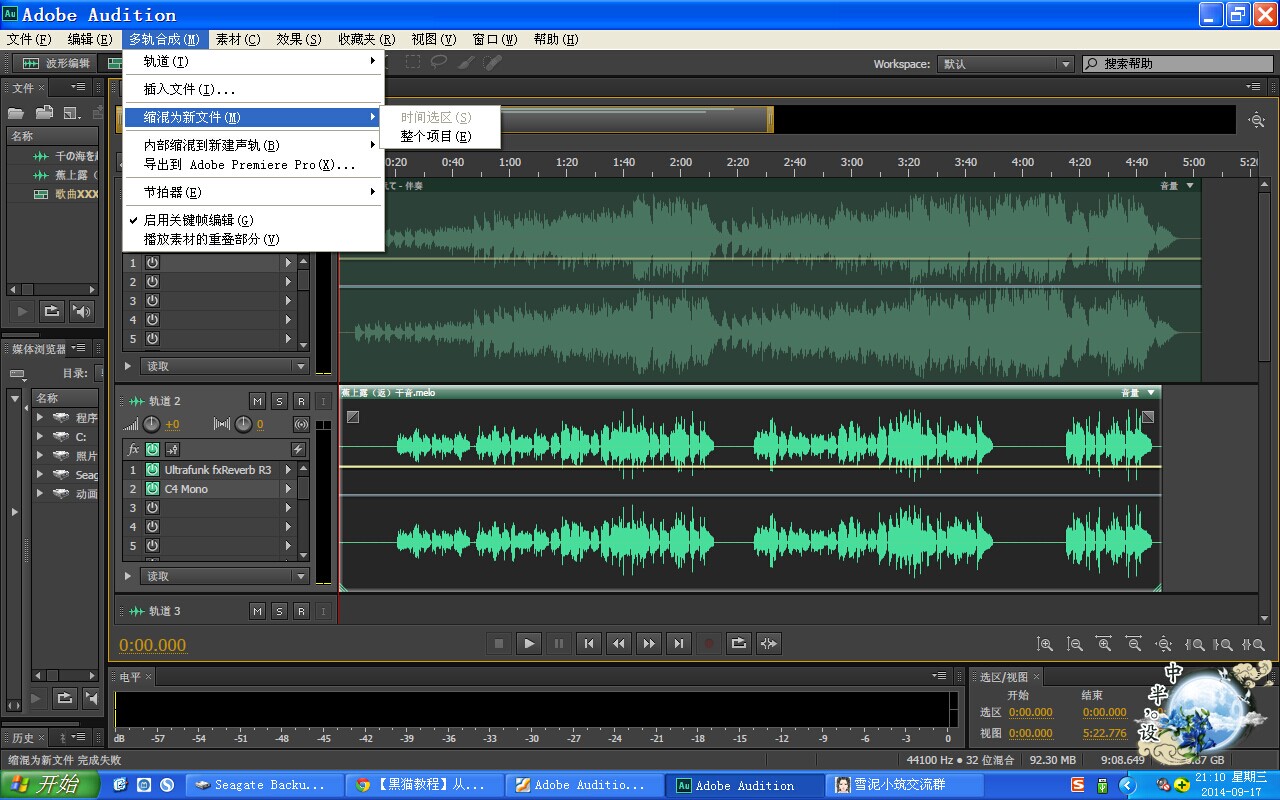
Task: Click the Stop button in transport
Action: pos(499,644)
